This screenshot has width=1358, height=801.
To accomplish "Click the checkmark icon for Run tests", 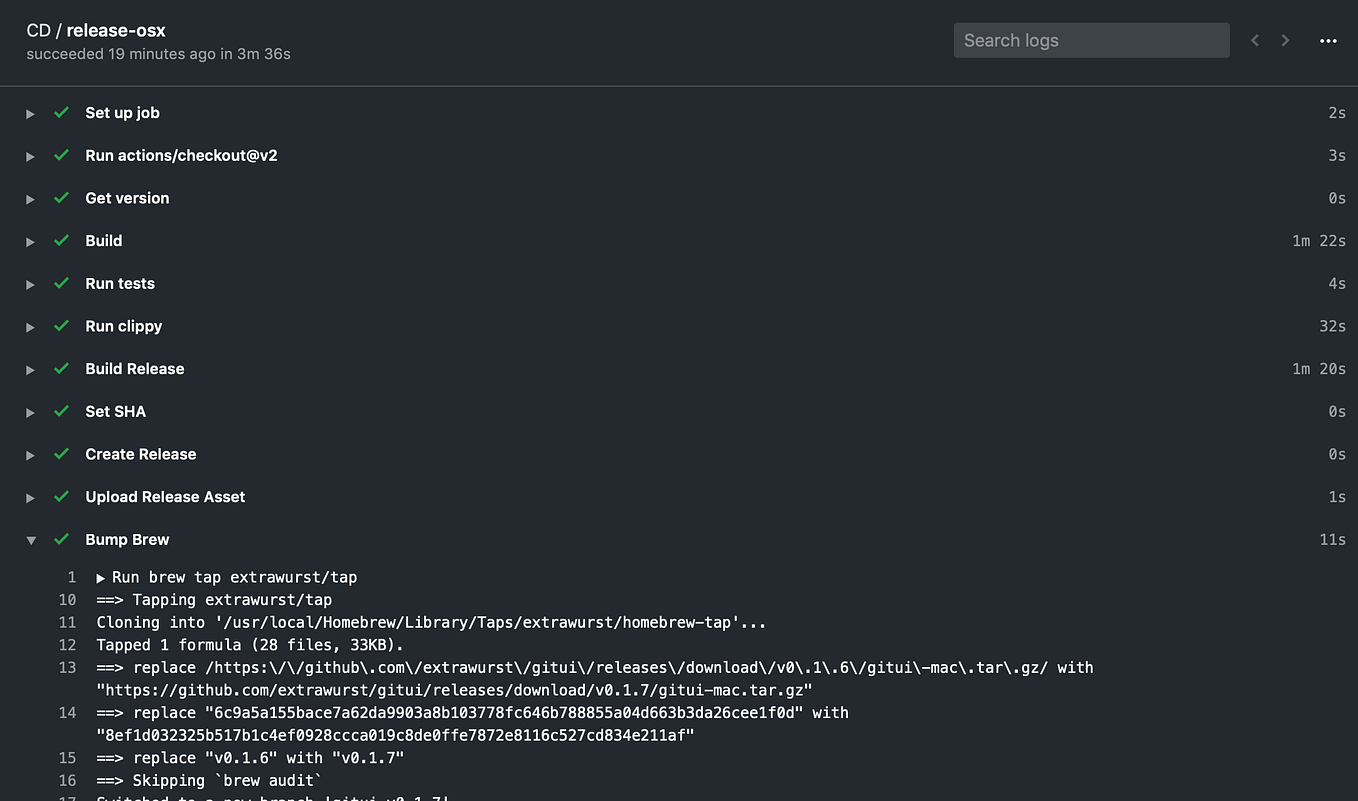I will (x=61, y=284).
